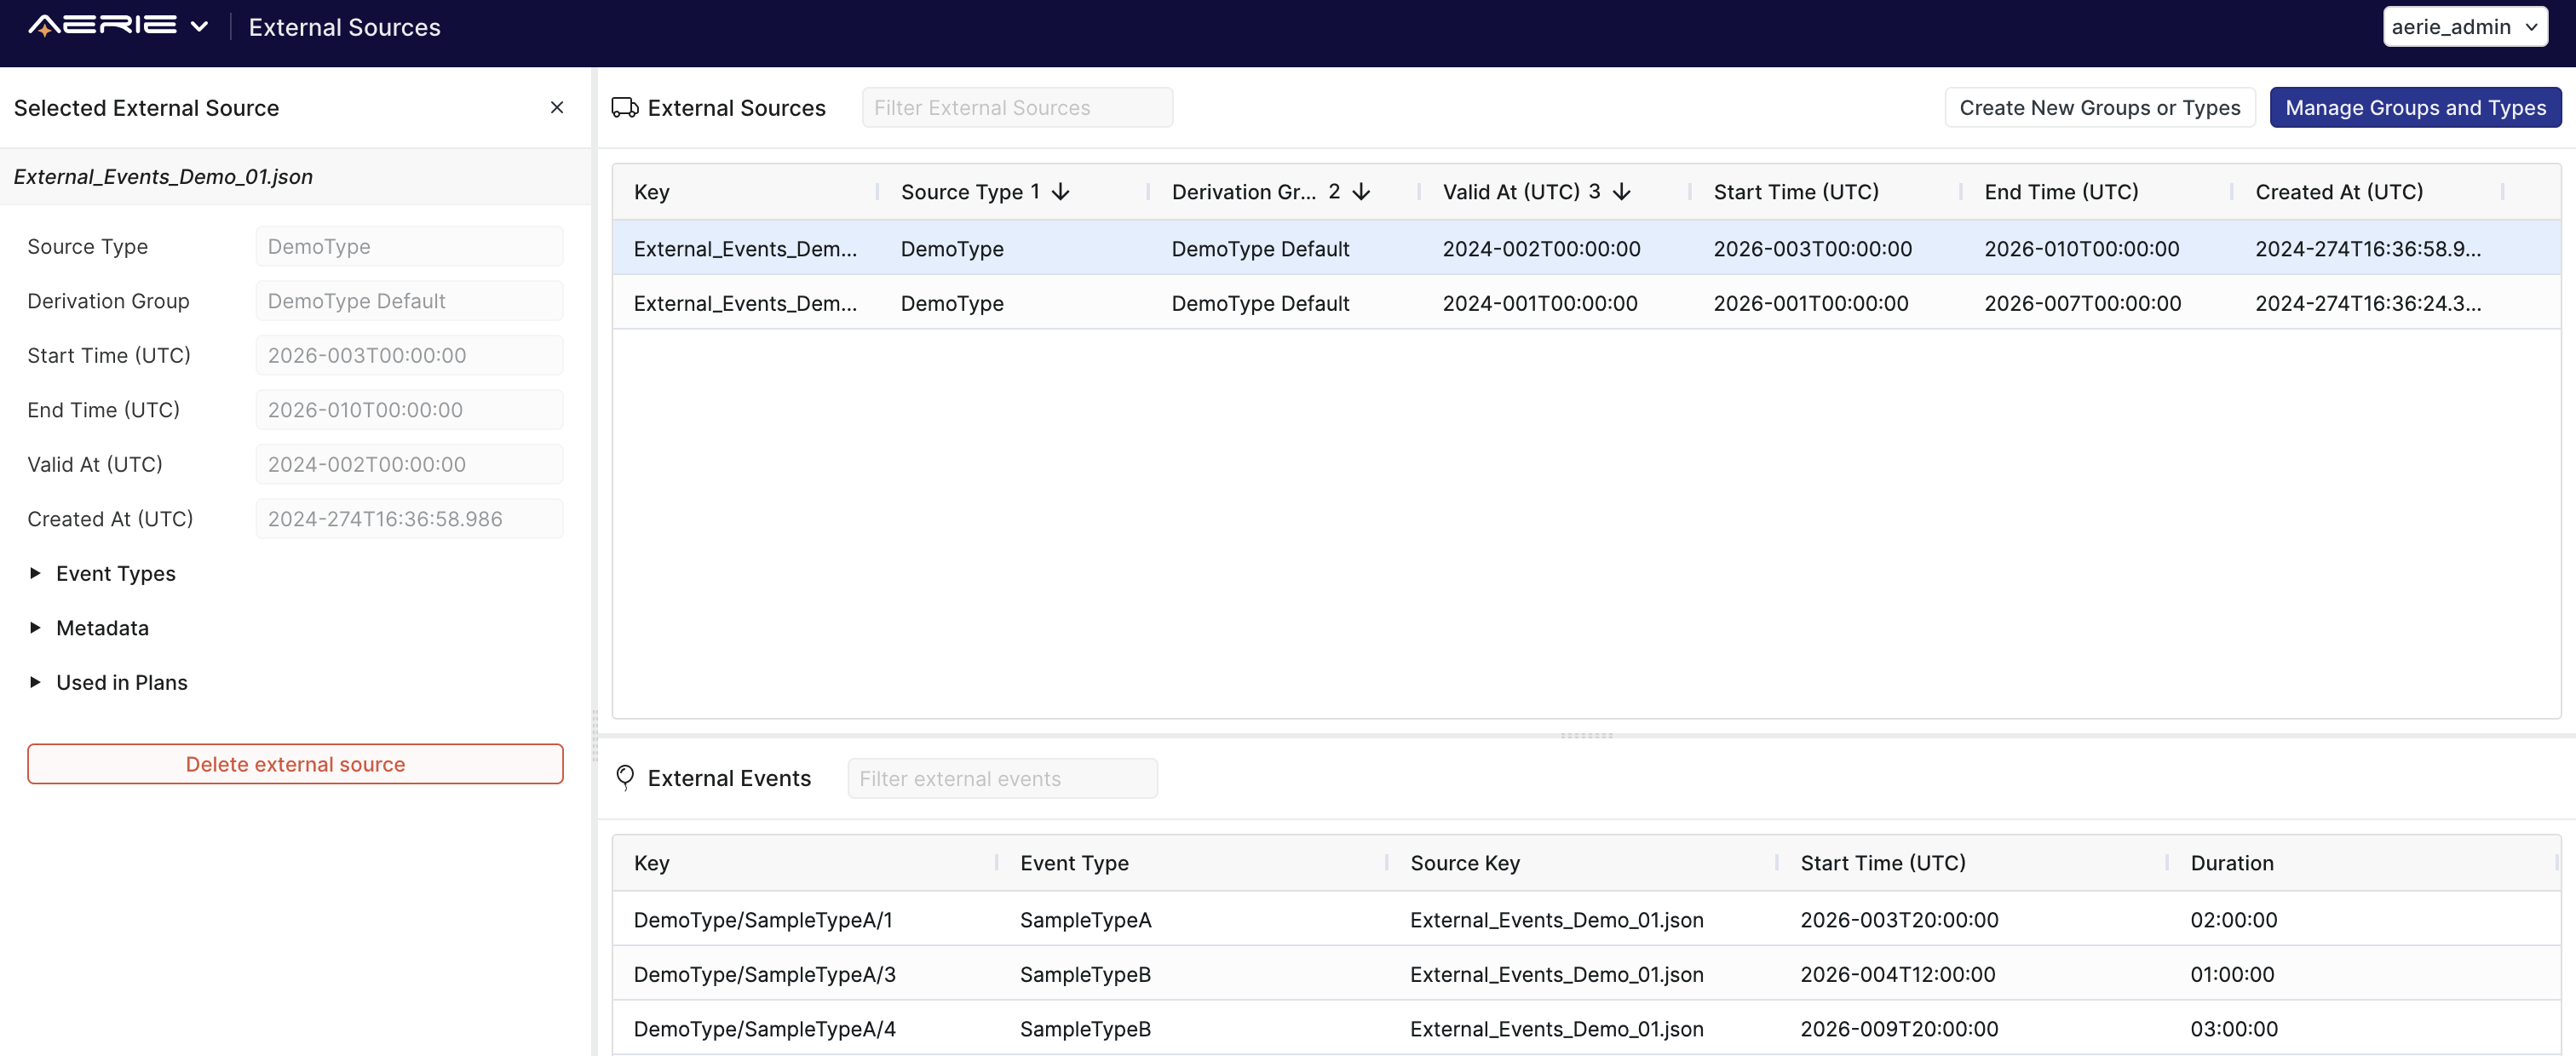
Task: Select source row valid at 2024-002T00:00:00
Action: (1586, 248)
